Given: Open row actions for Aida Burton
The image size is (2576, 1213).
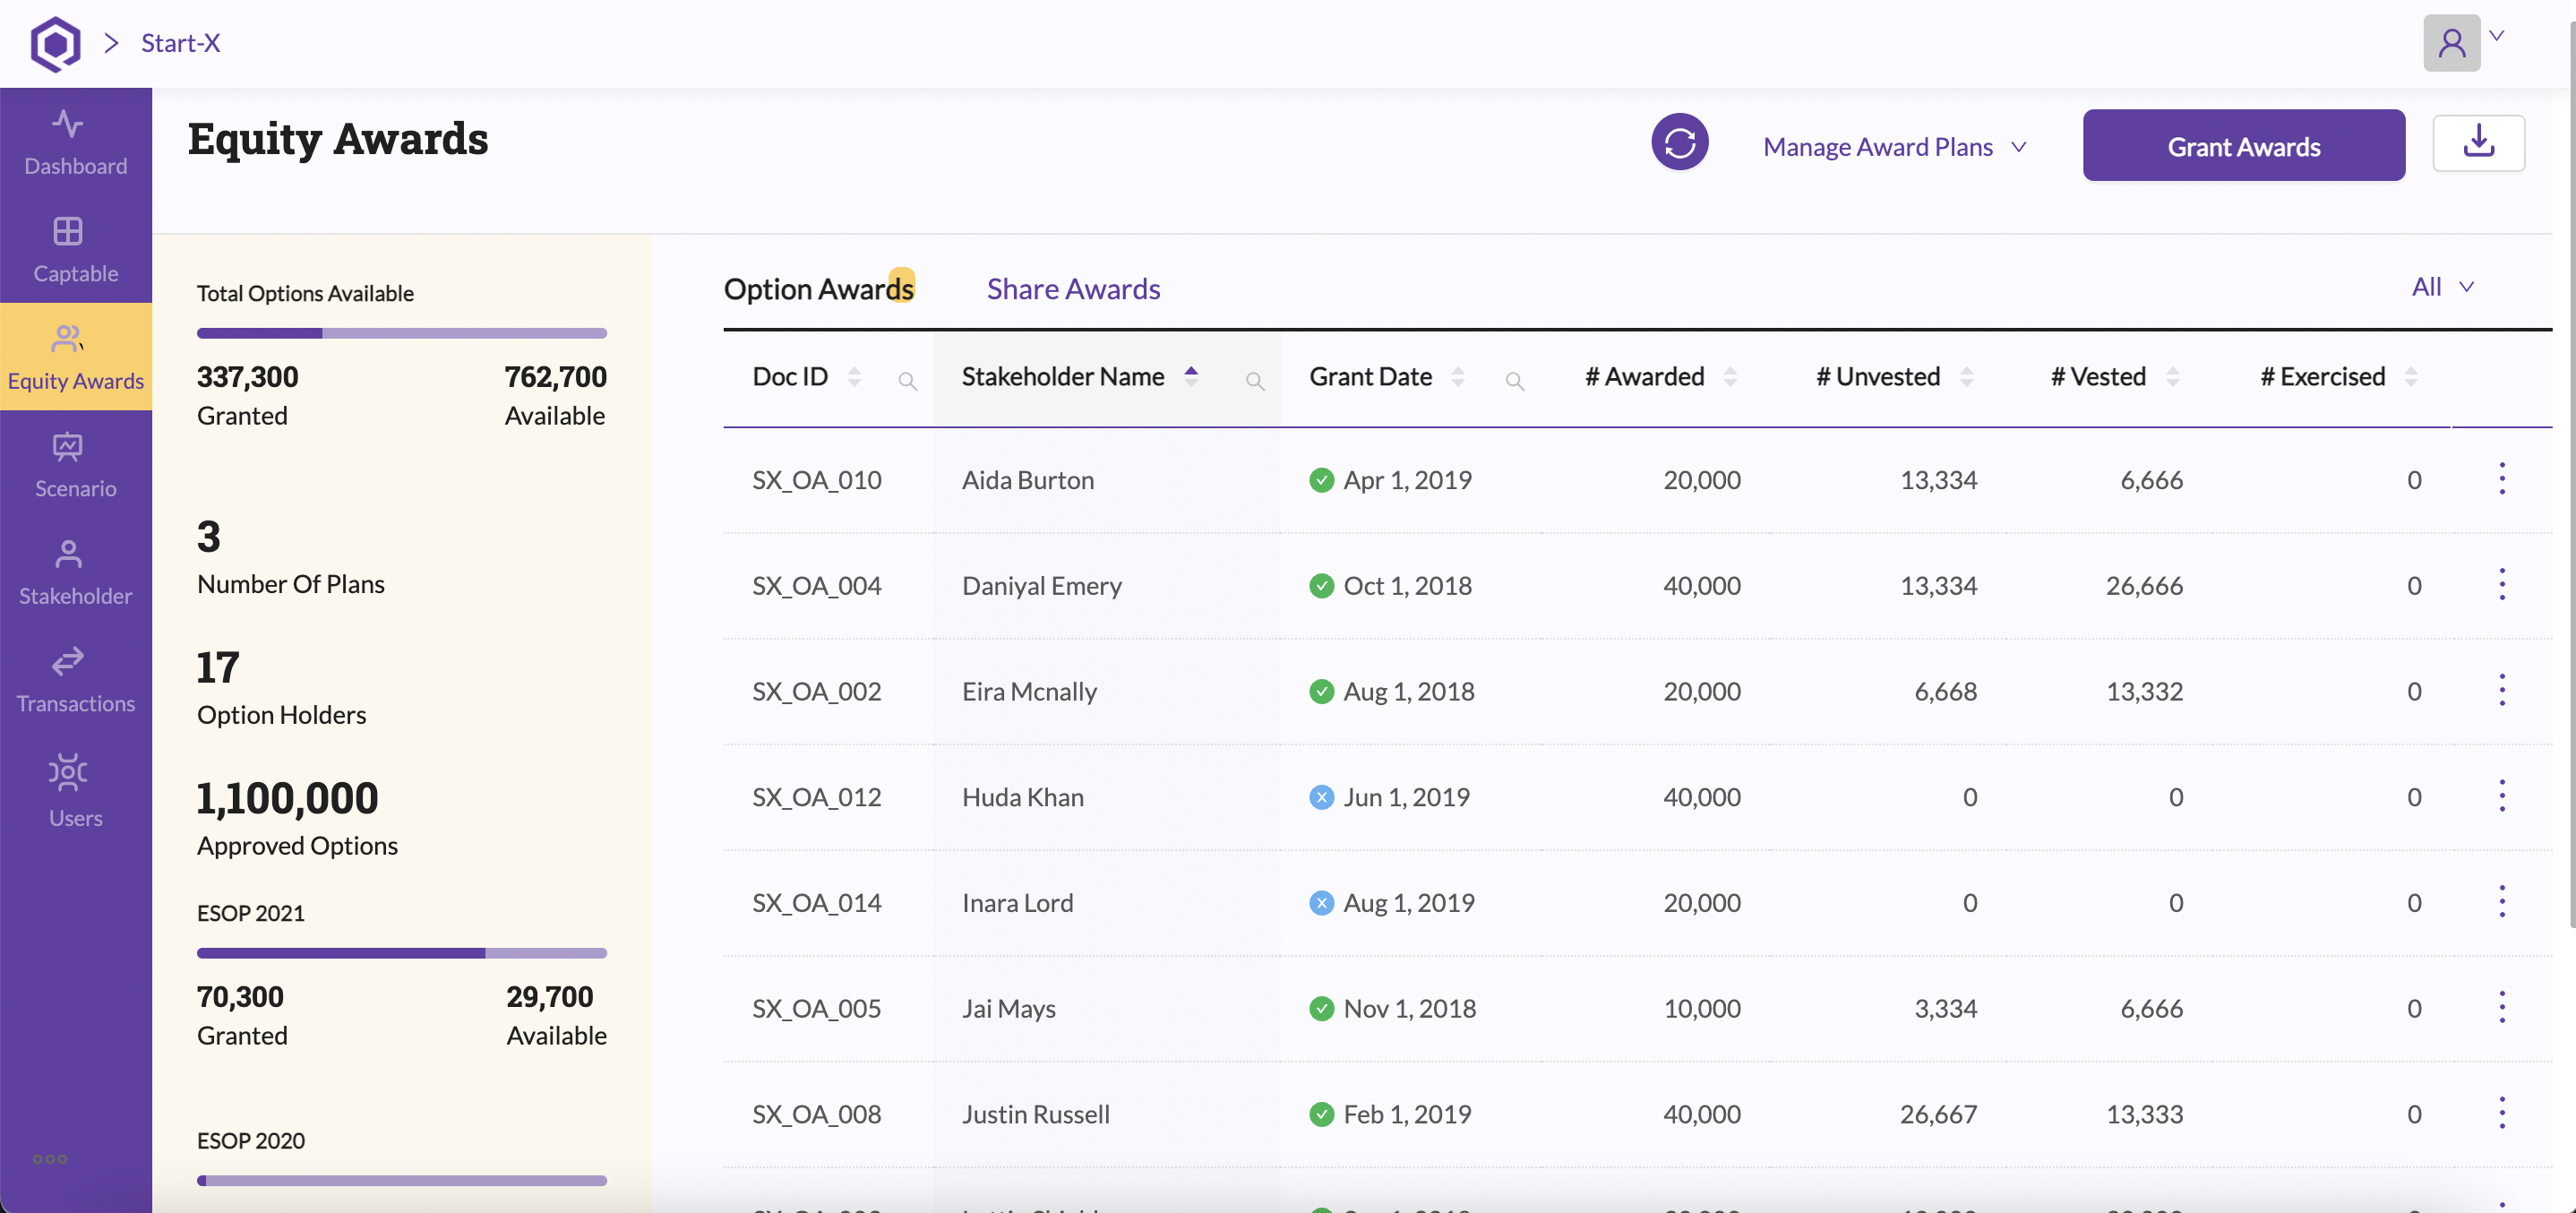Looking at the screenshot, I should [x=2502, y=479].
